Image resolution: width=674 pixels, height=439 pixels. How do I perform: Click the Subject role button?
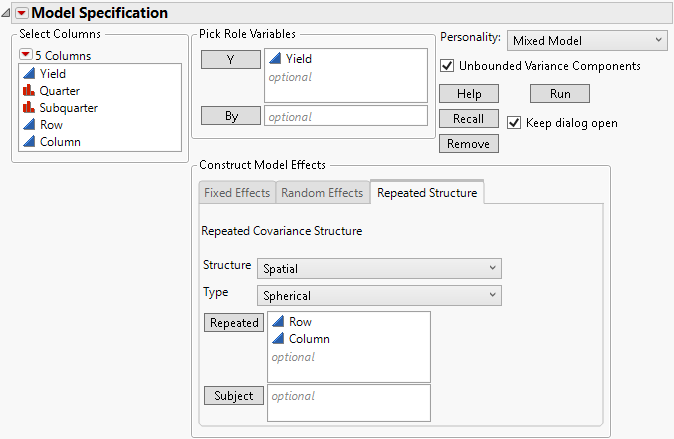[x=234, y=396]
